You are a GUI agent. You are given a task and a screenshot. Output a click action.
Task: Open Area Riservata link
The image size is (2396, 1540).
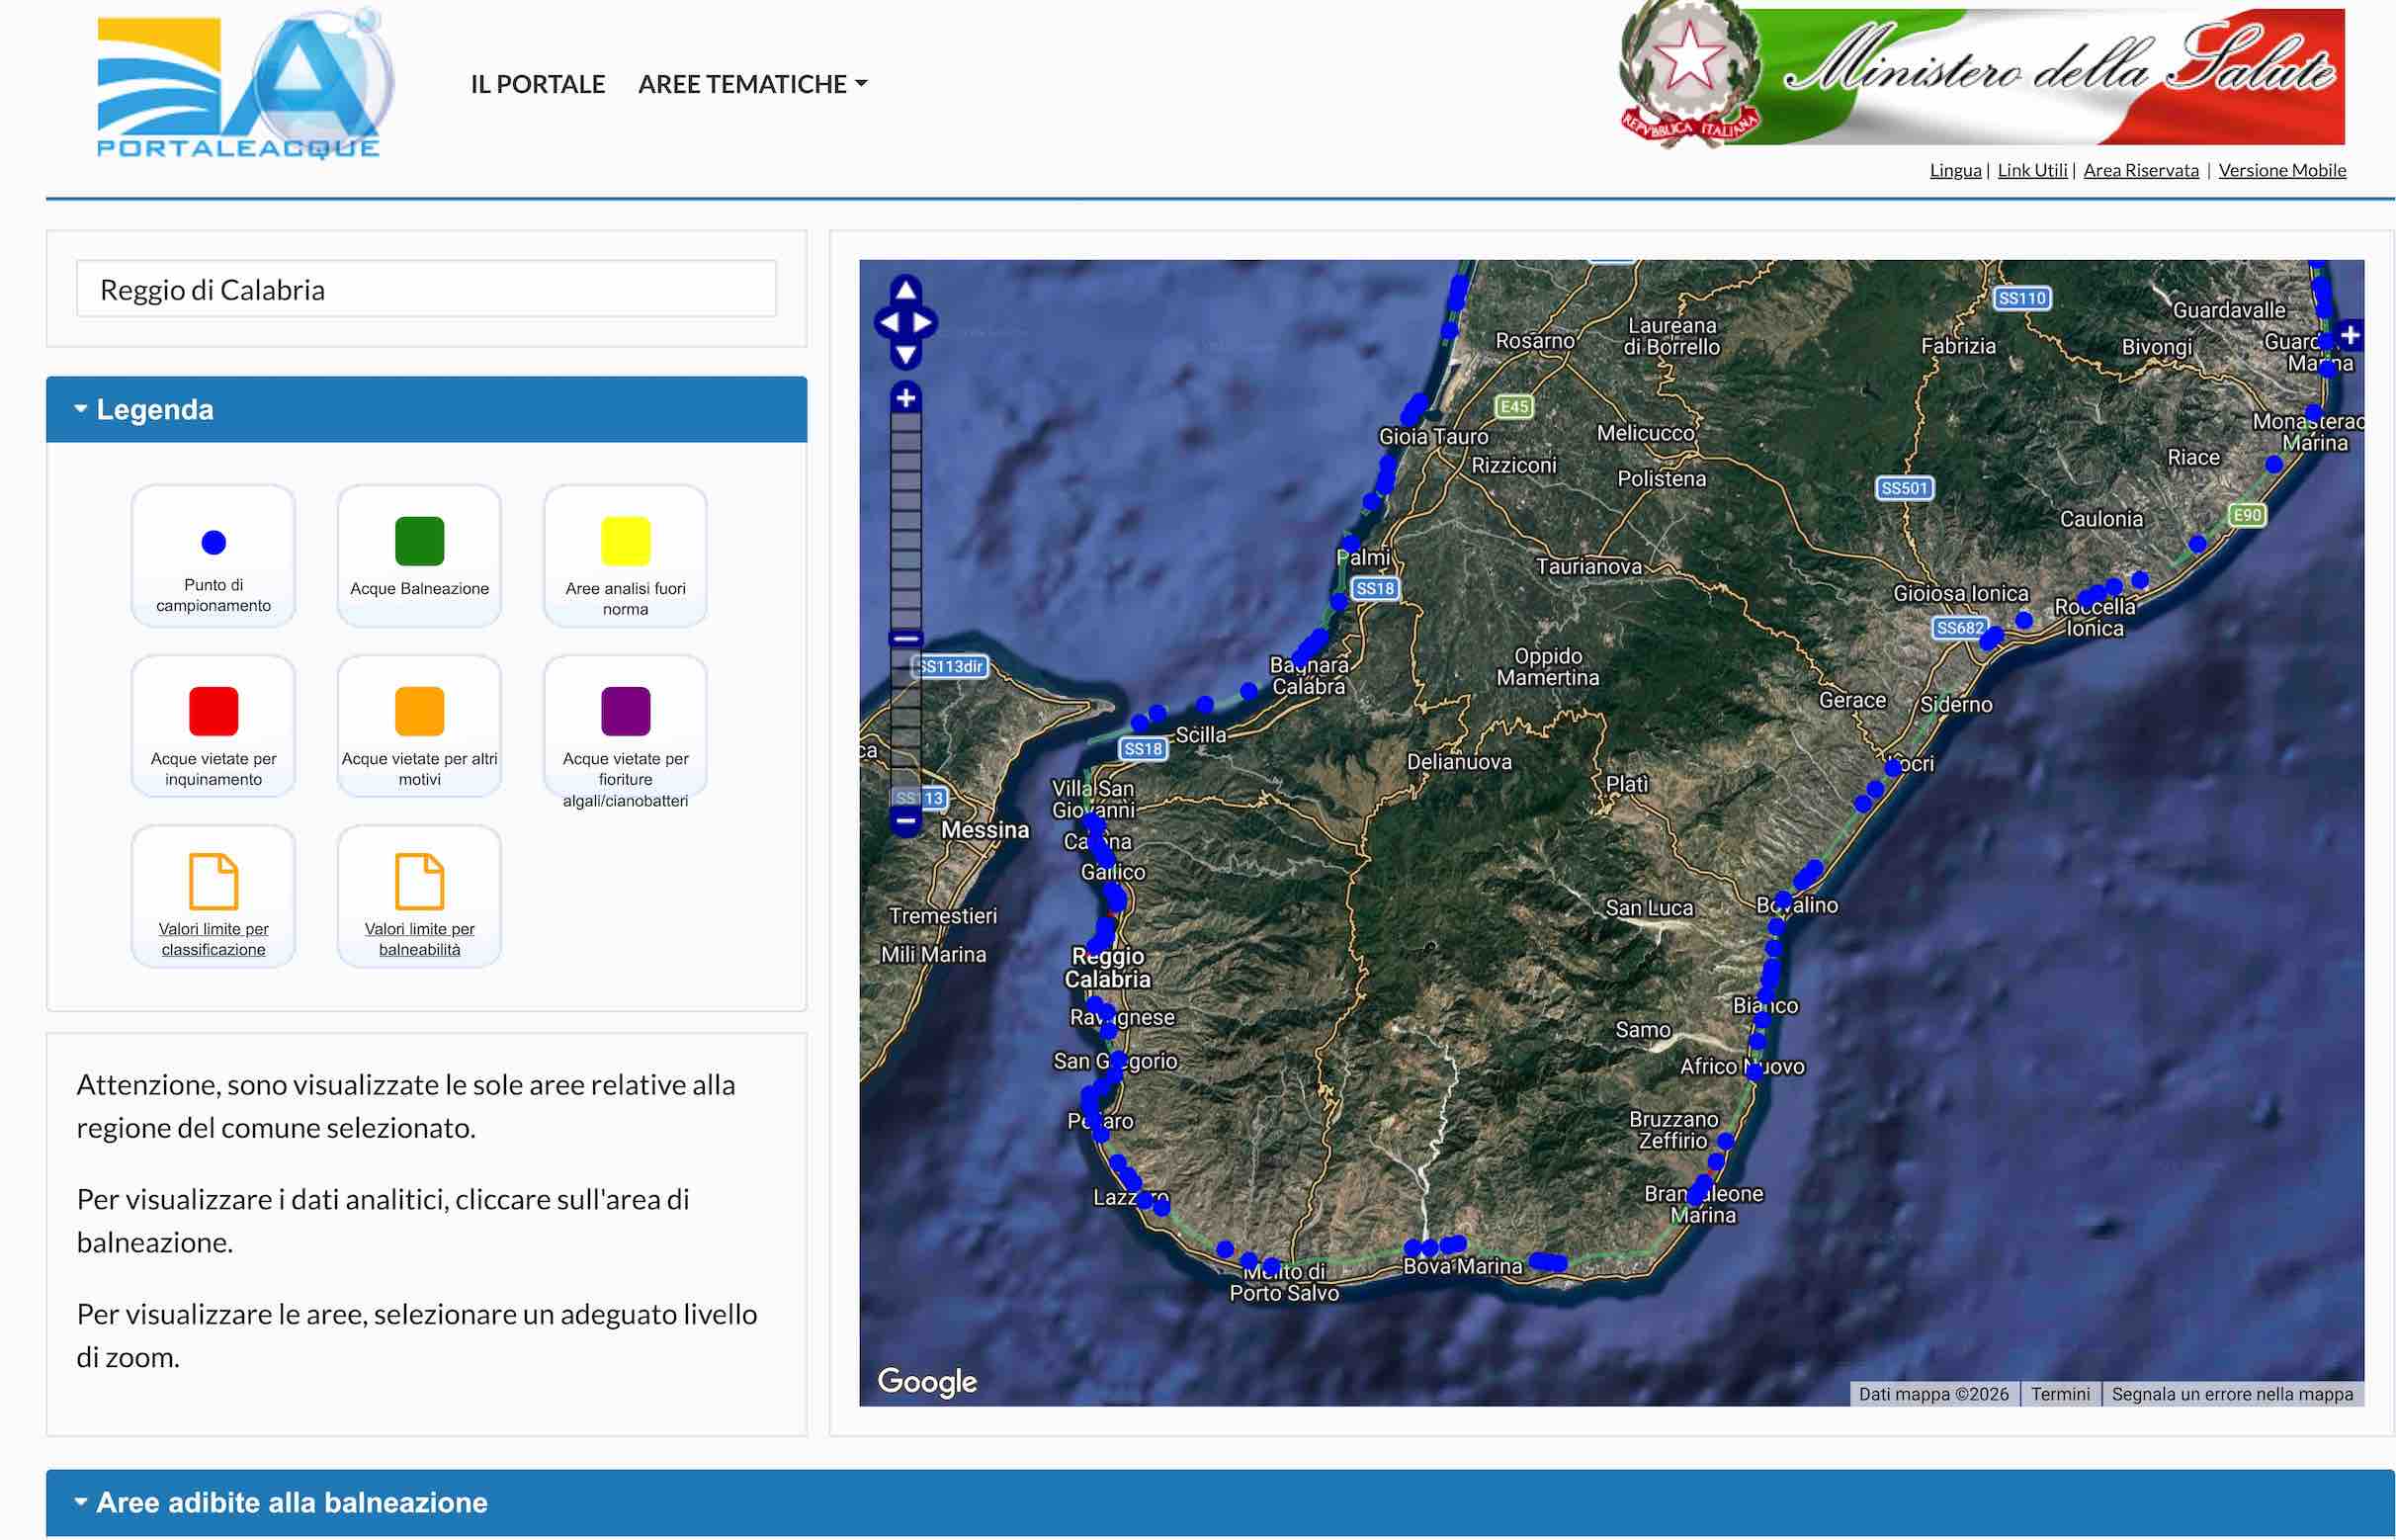coord(2140,170)
